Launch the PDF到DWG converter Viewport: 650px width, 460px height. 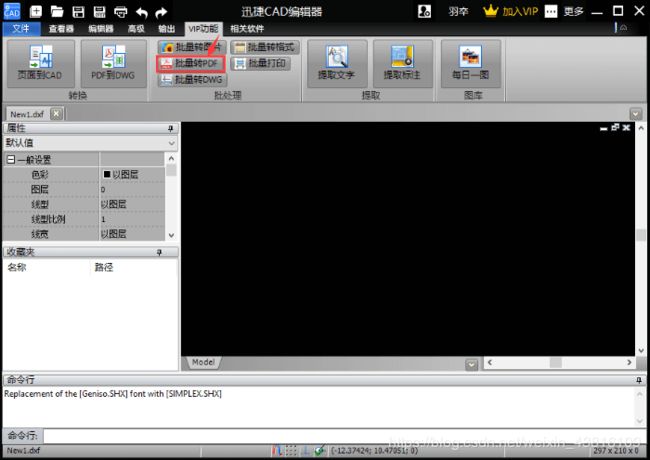click(x=114, y=63)
